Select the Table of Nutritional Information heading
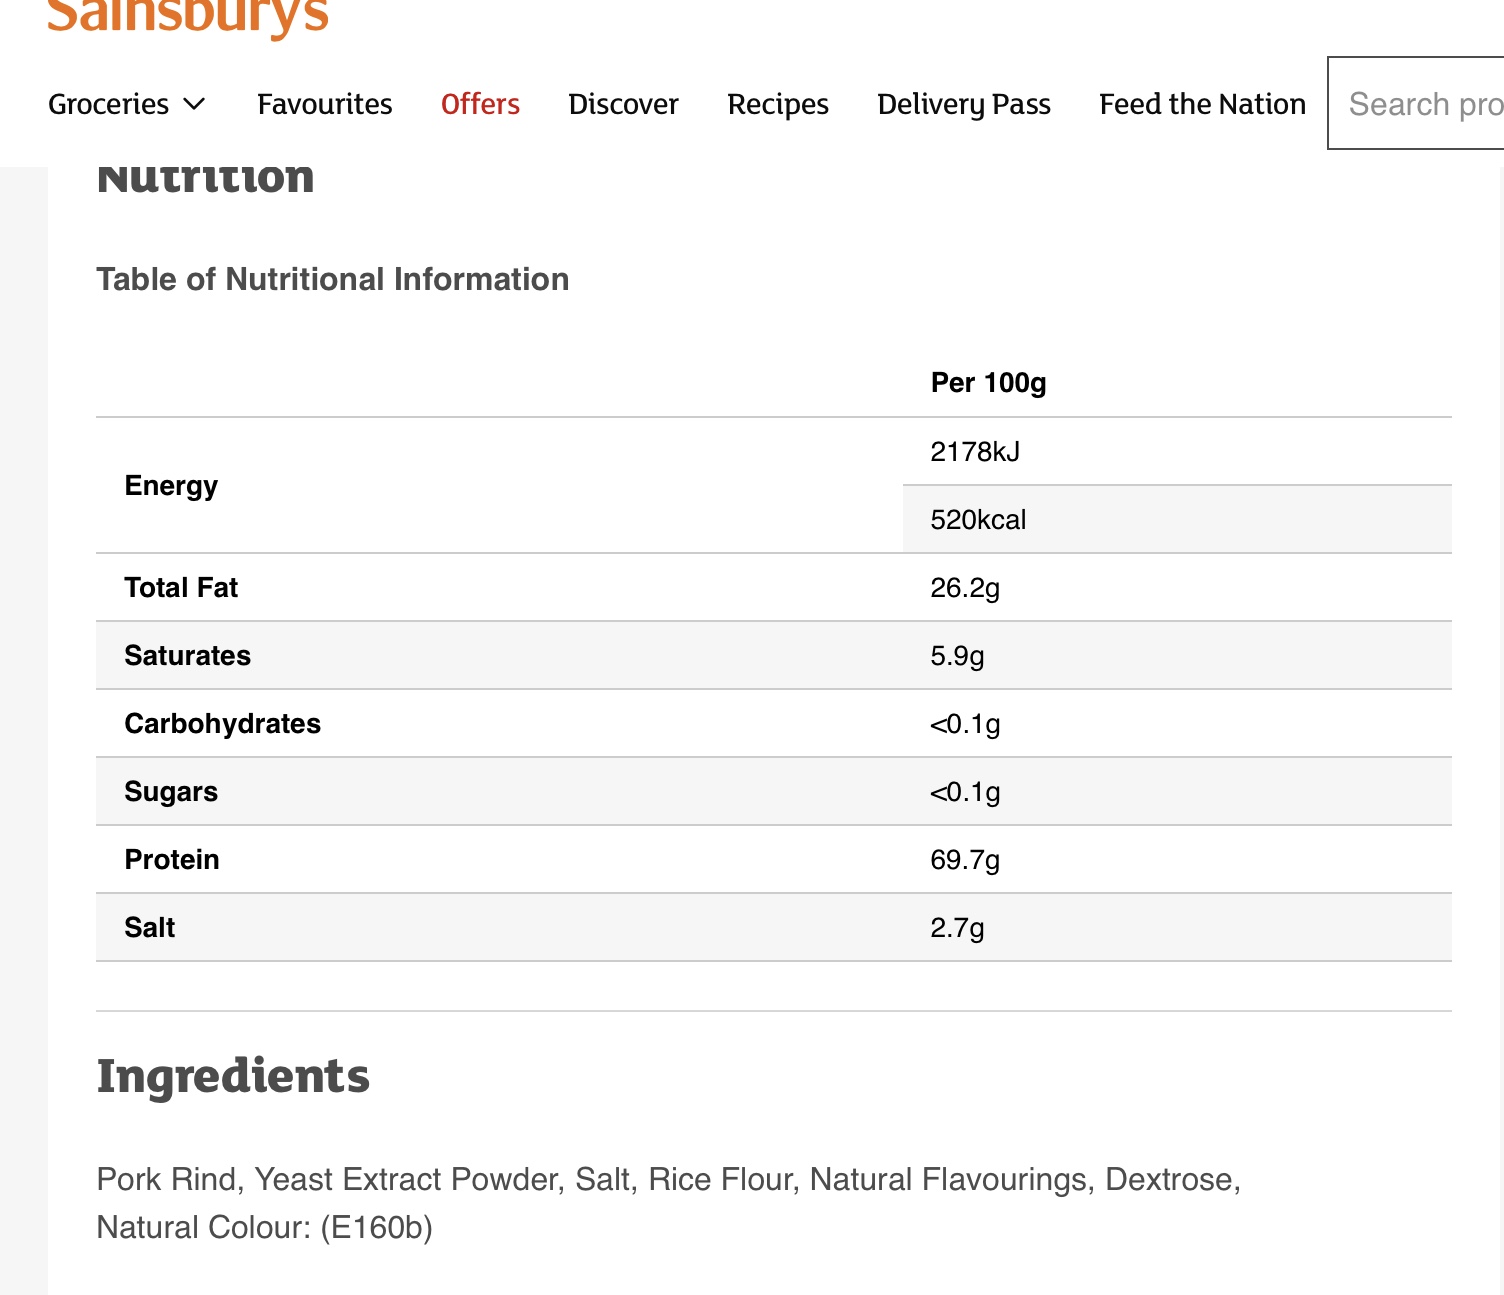Image resolution: width=1504 pixels, height=1295 pixels. (333, 279)
